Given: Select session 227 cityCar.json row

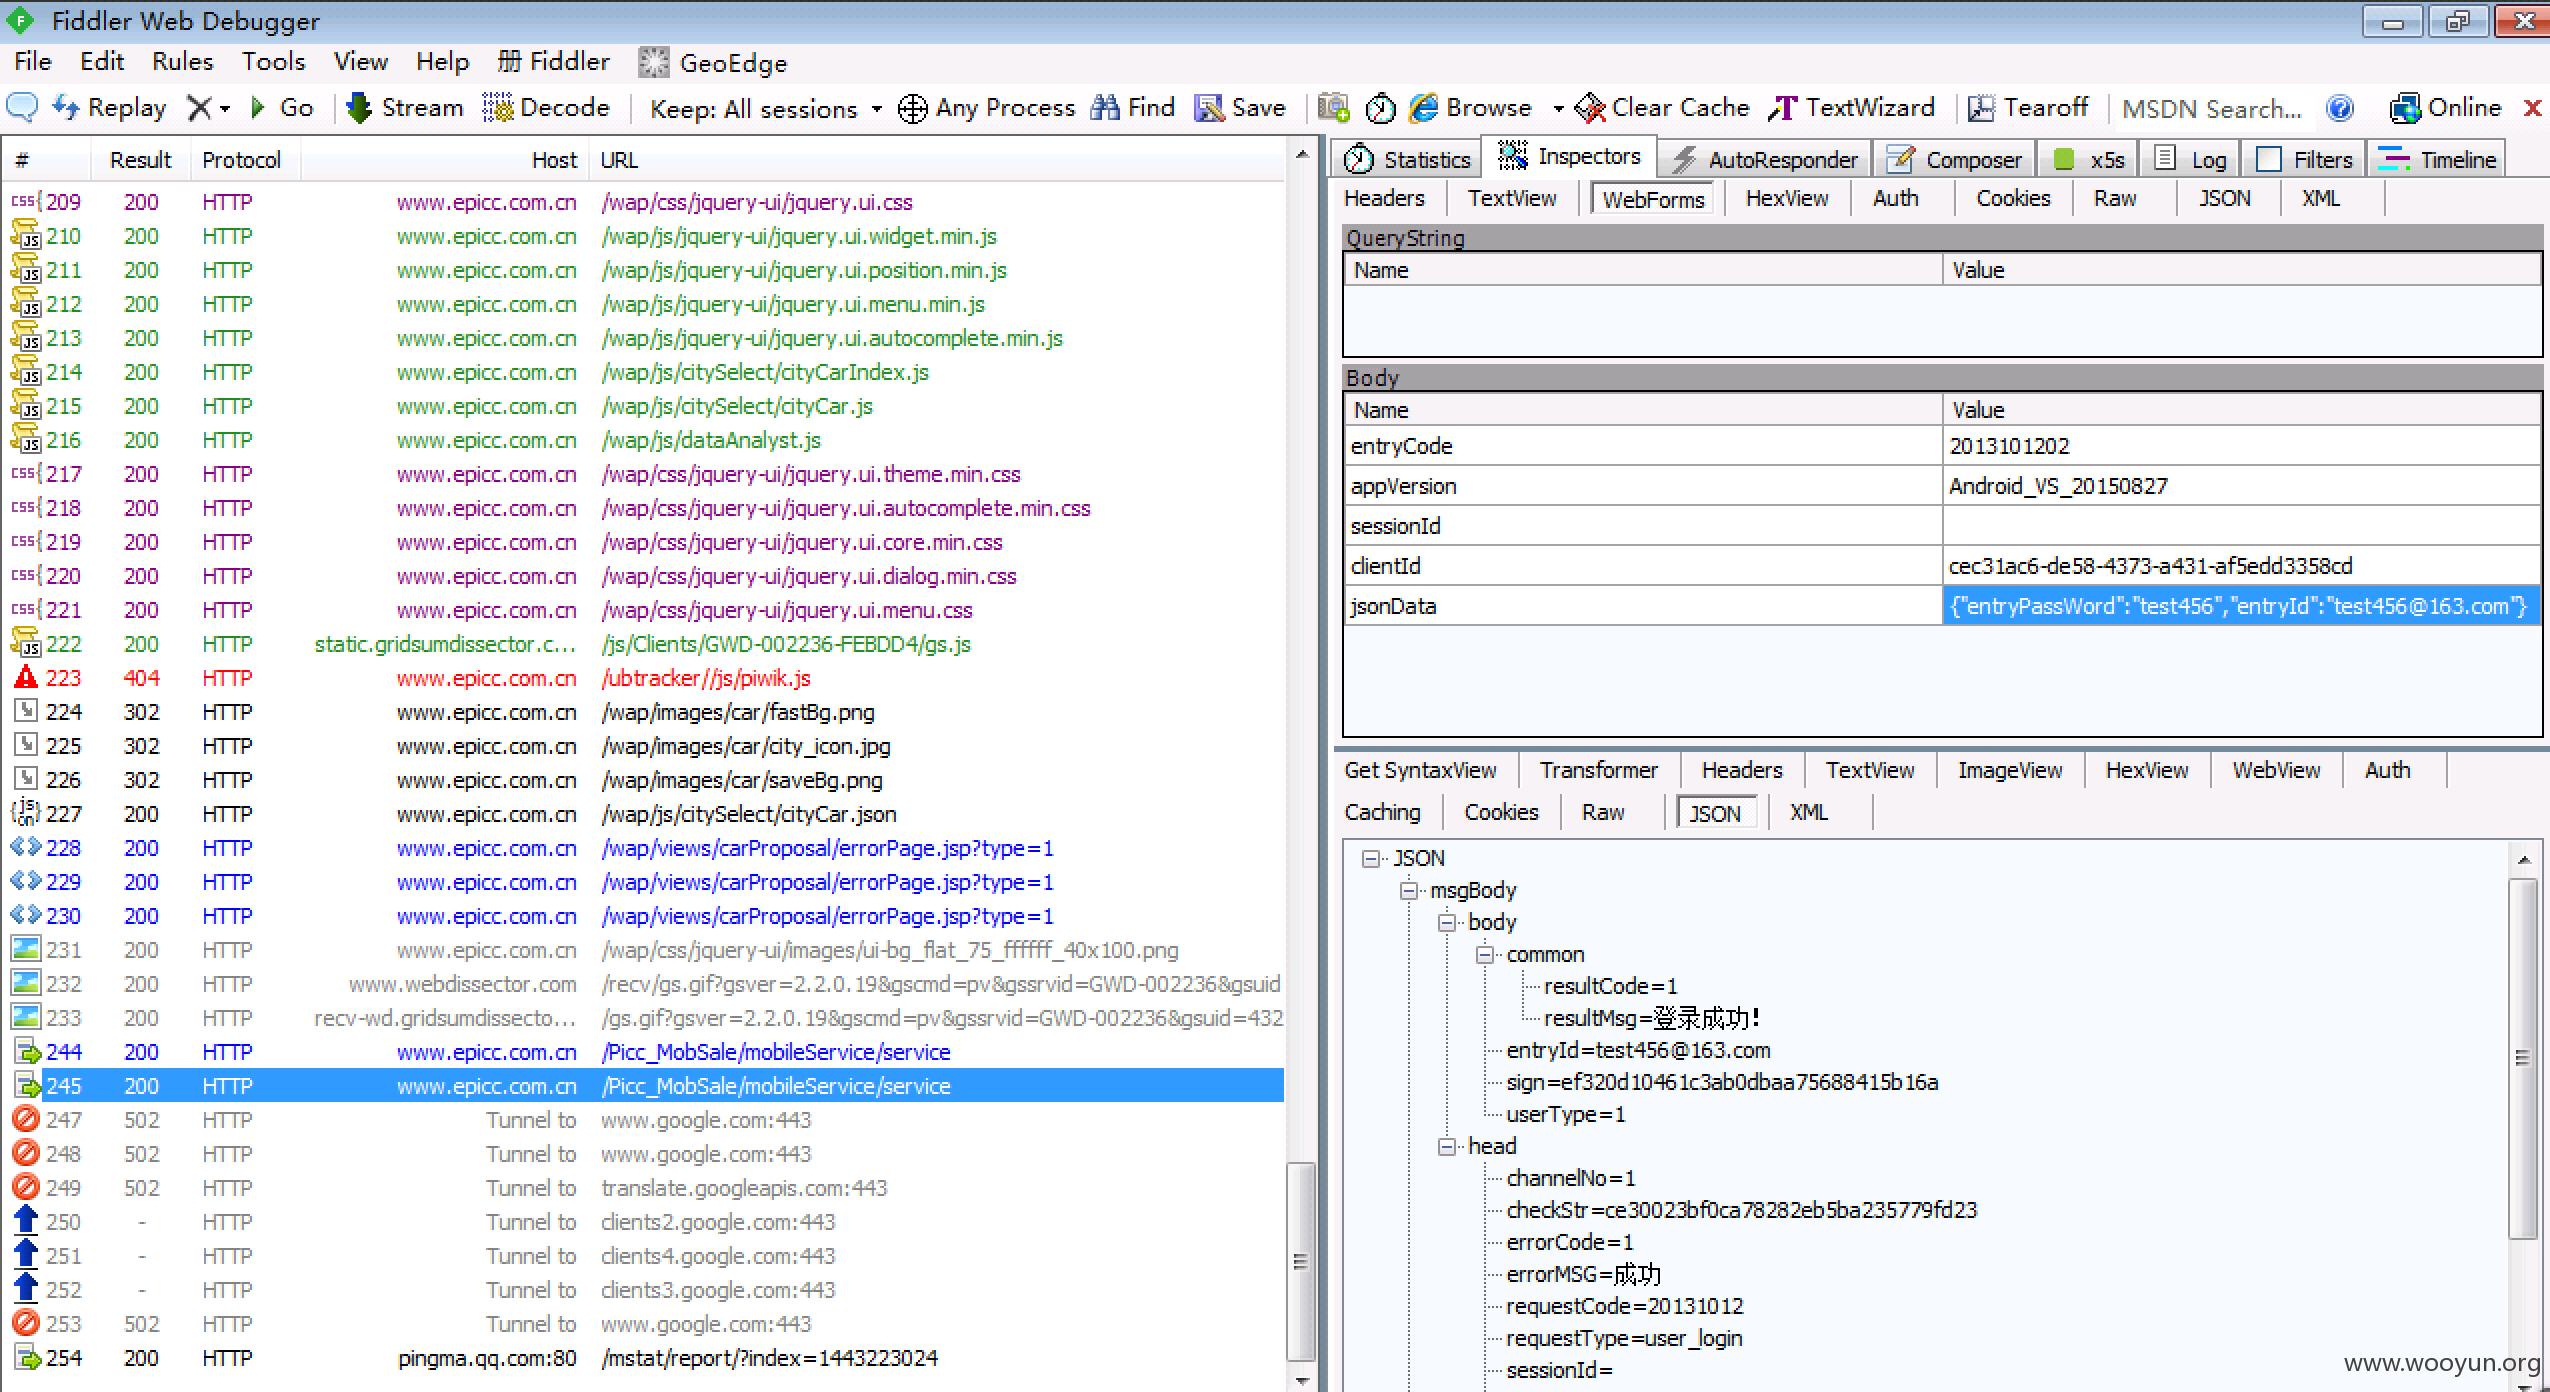Looking at the screenshot, I should tap(645, 814).
